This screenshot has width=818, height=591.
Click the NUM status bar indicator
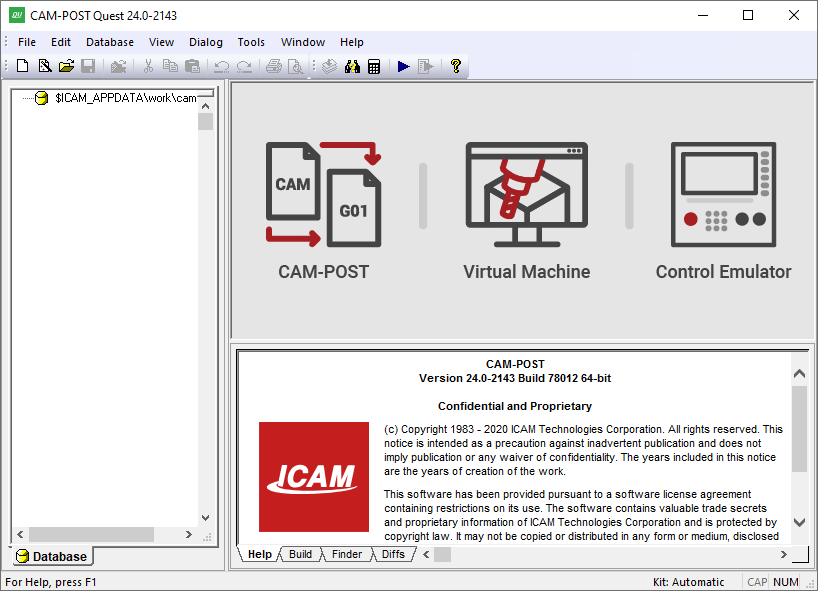(786, 582)
